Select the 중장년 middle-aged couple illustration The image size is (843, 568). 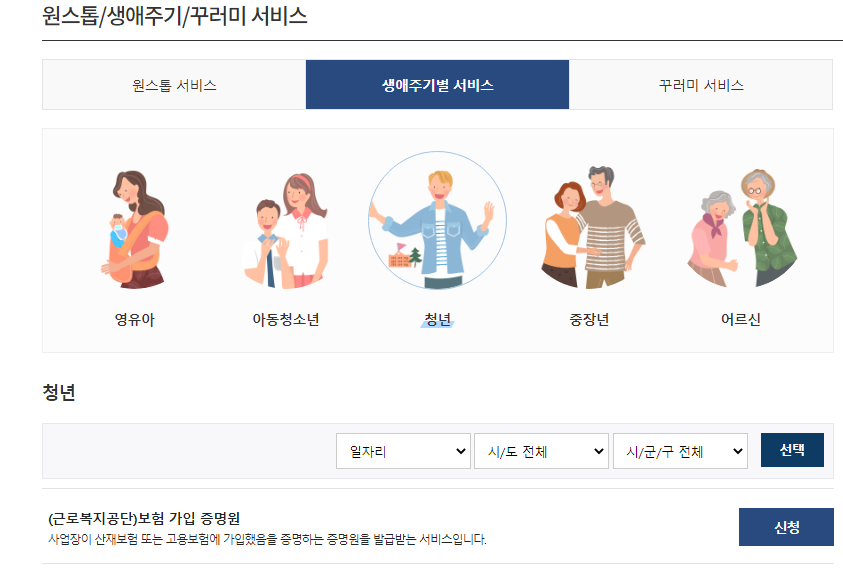tap(592, 227)
